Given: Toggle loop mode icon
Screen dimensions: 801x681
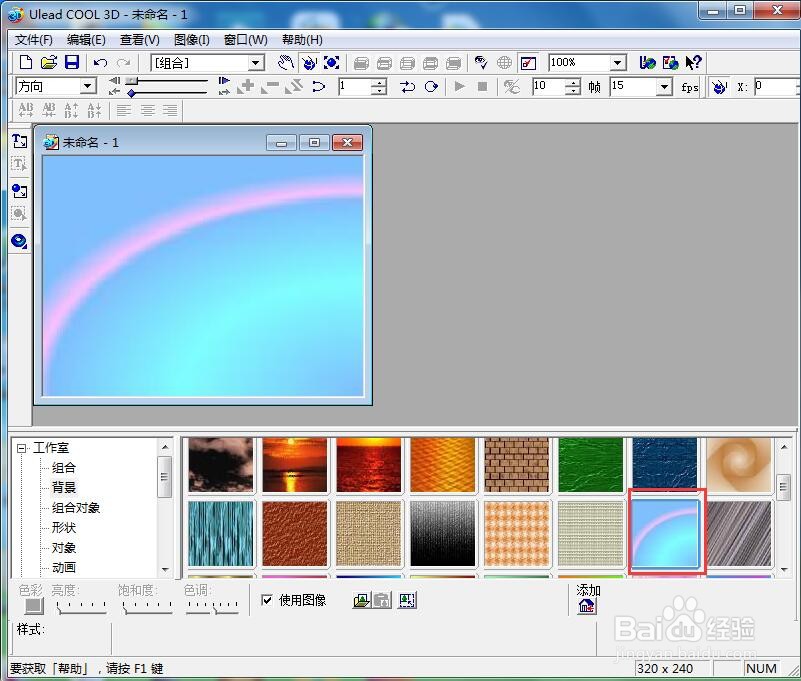Looking at the screenshot, I should tap(431, 86).
